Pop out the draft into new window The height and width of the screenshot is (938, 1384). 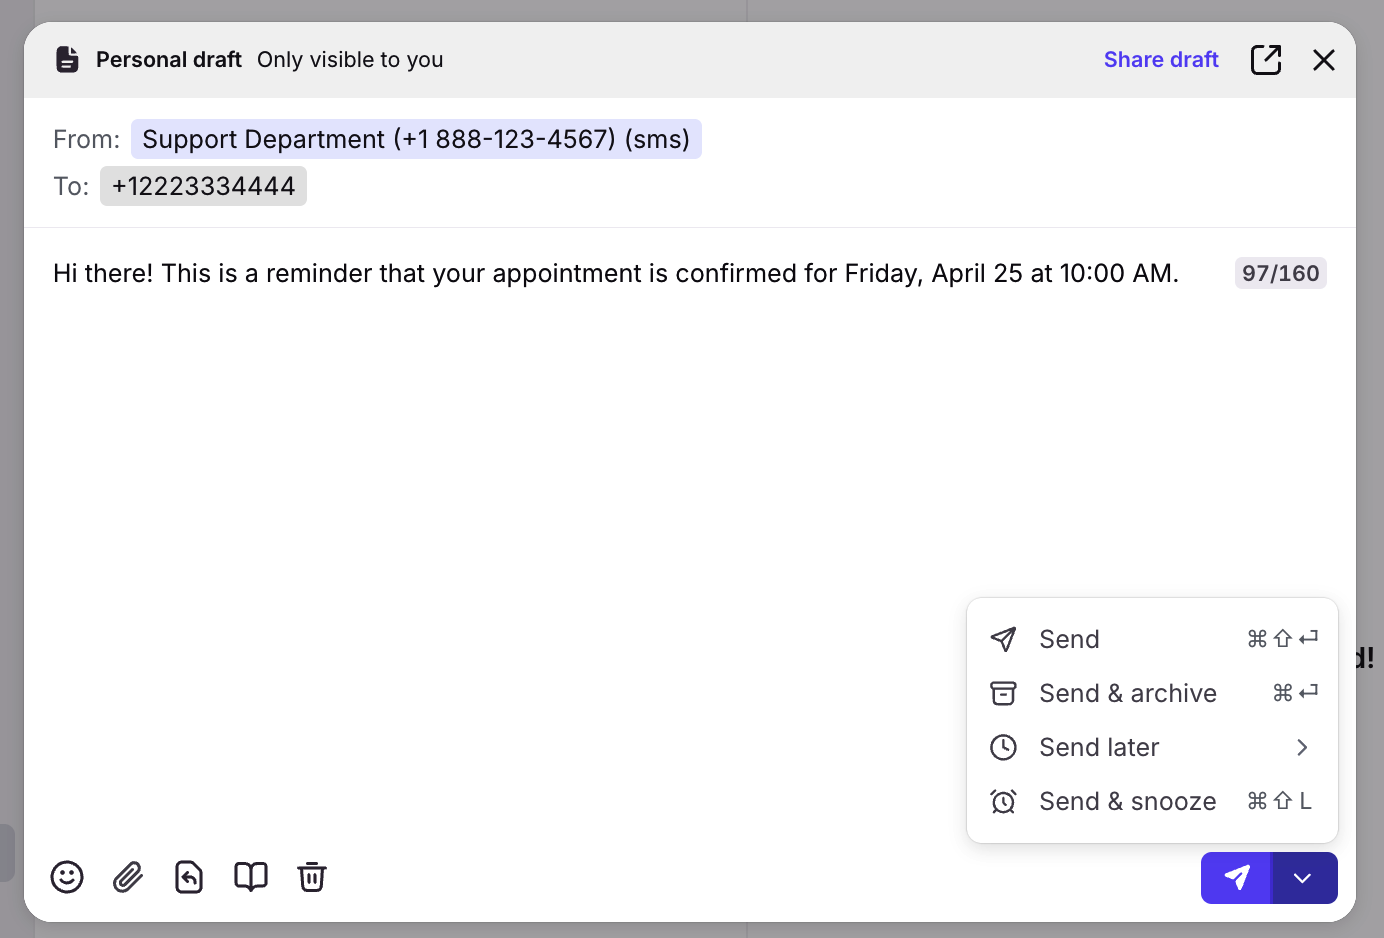(x=1266, y=60)
